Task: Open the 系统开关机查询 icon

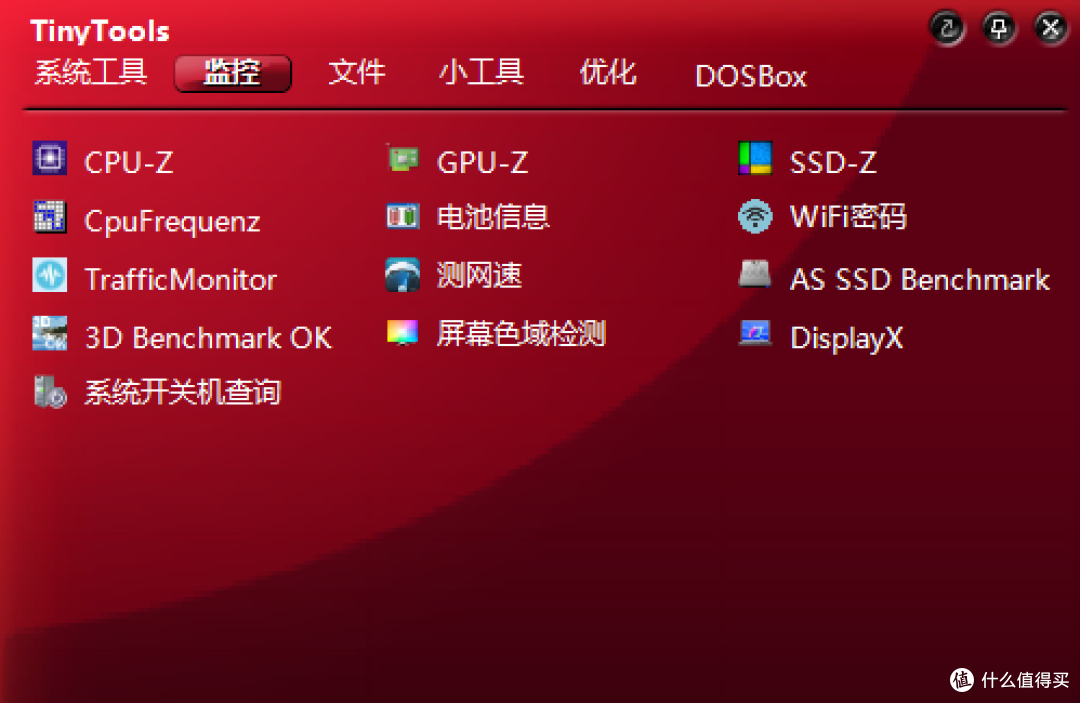Action: click(x=50, y=392)
